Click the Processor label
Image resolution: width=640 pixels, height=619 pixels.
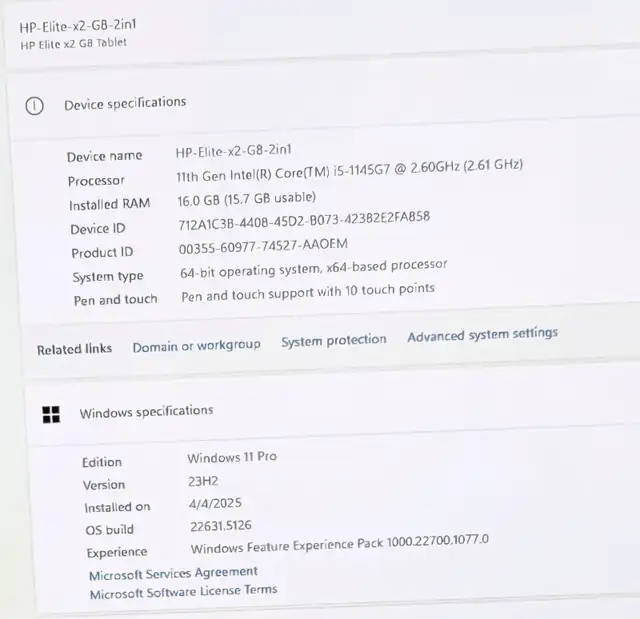point(96,181)
